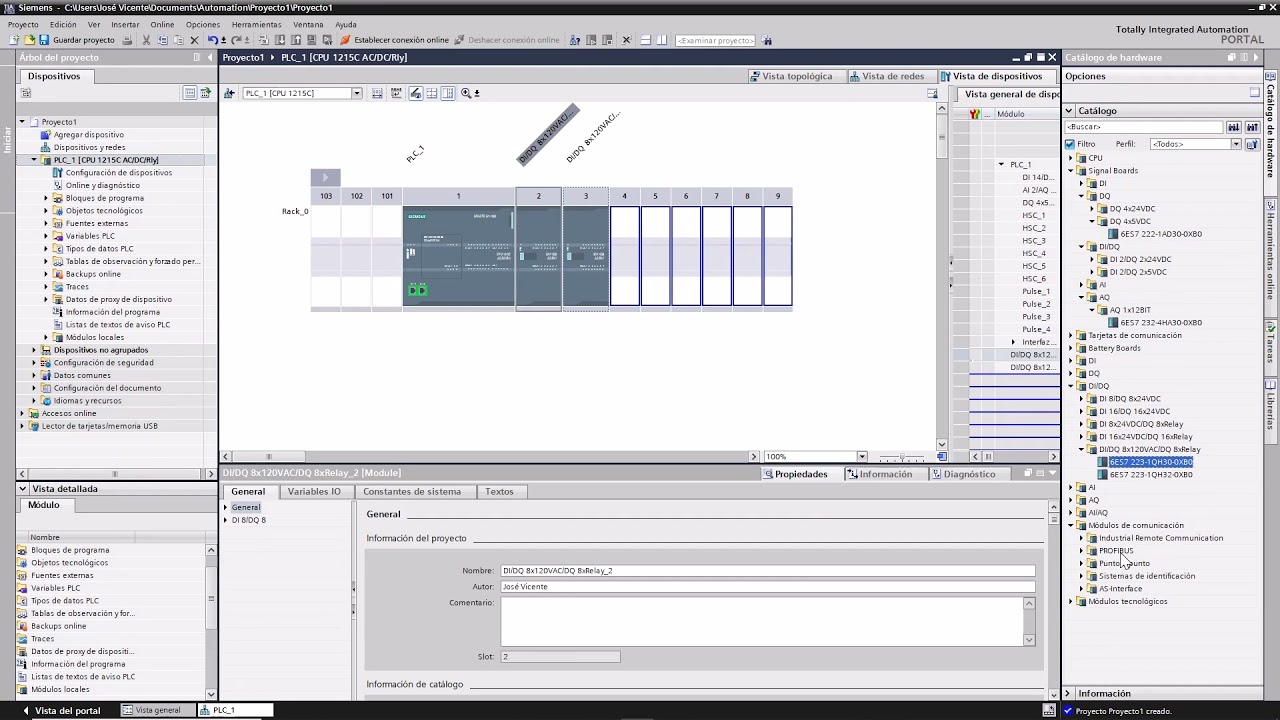Toggle the Filtro checkbox
The width and height of the screenshot is (1280, 720).
1070,144
